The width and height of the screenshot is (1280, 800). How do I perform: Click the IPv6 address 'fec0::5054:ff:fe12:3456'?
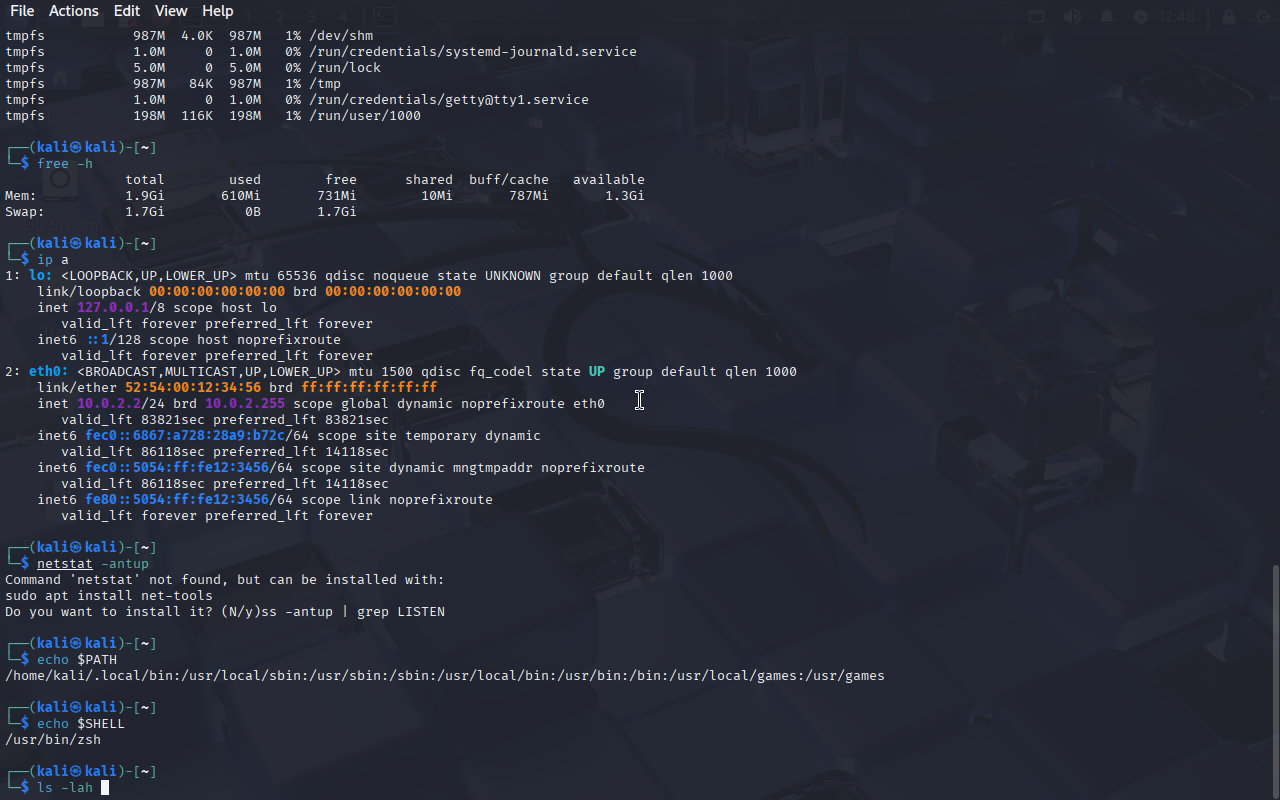(x=177, y=468)
